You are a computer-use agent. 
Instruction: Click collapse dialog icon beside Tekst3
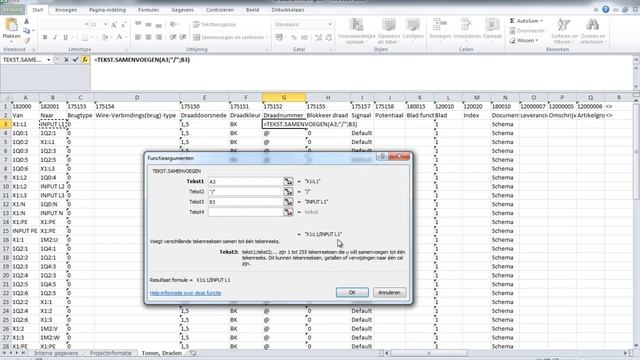pos(288,202)
